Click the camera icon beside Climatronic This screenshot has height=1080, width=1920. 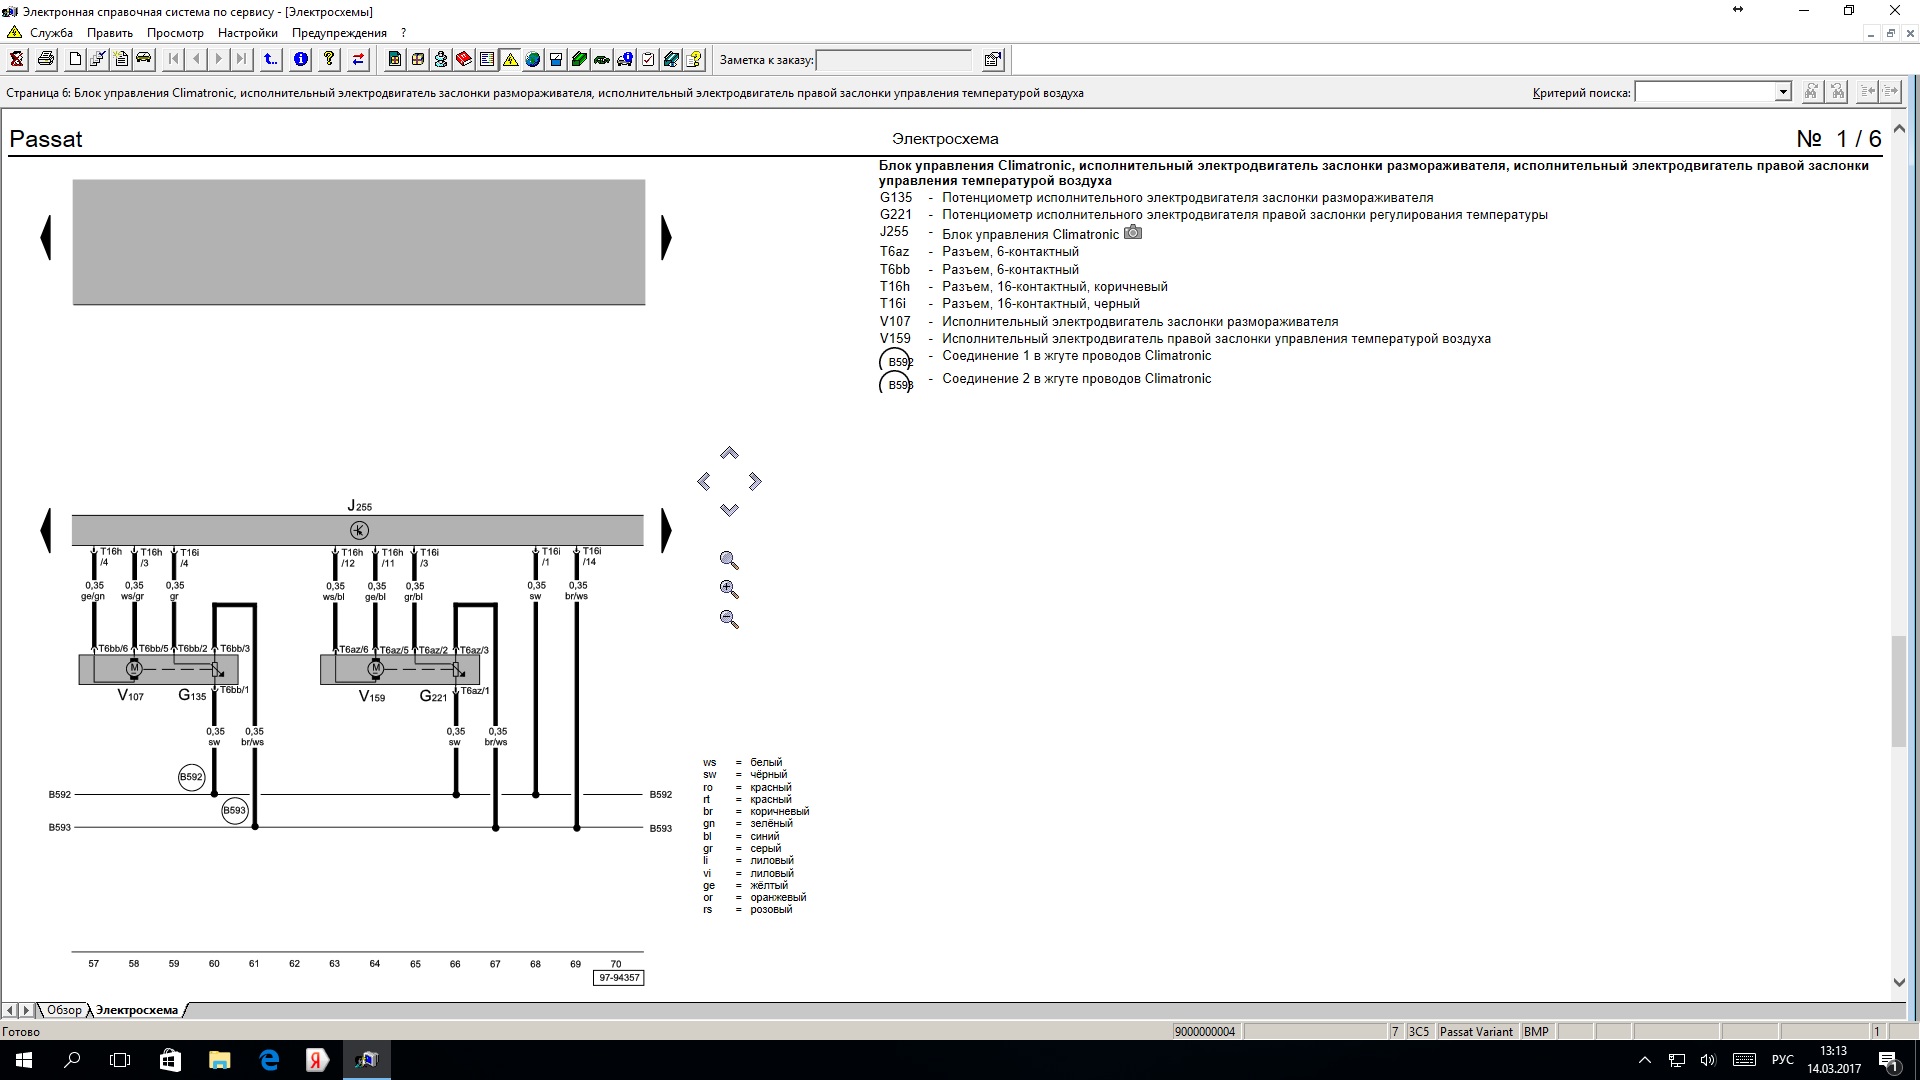(1132, 233)
